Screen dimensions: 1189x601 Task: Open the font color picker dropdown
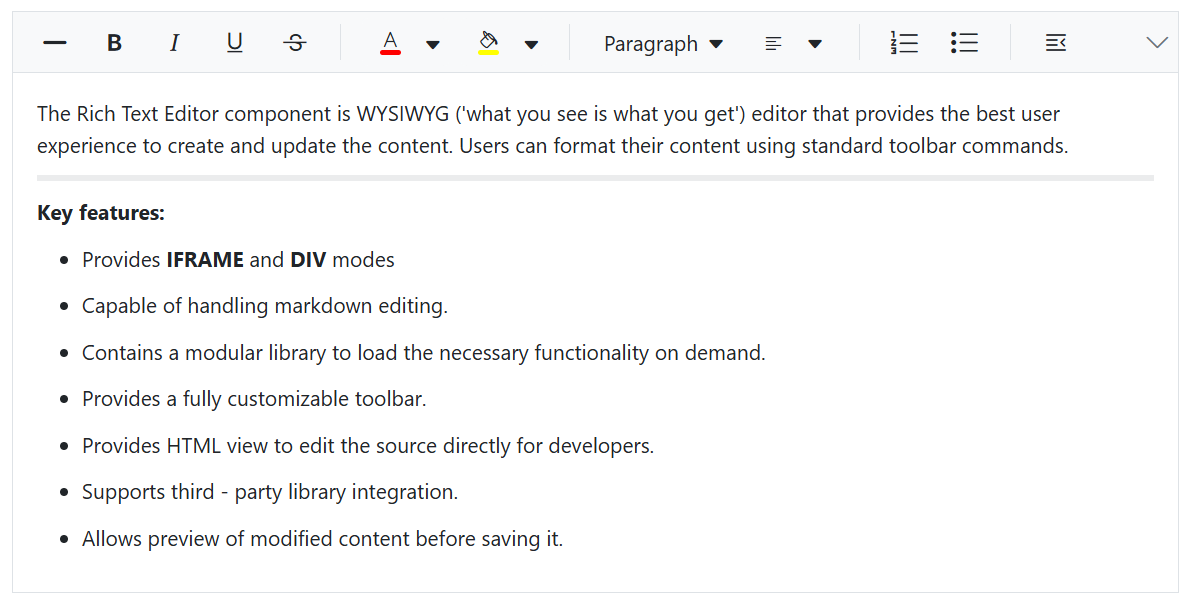pyautogui.click(x=432, y=43)
